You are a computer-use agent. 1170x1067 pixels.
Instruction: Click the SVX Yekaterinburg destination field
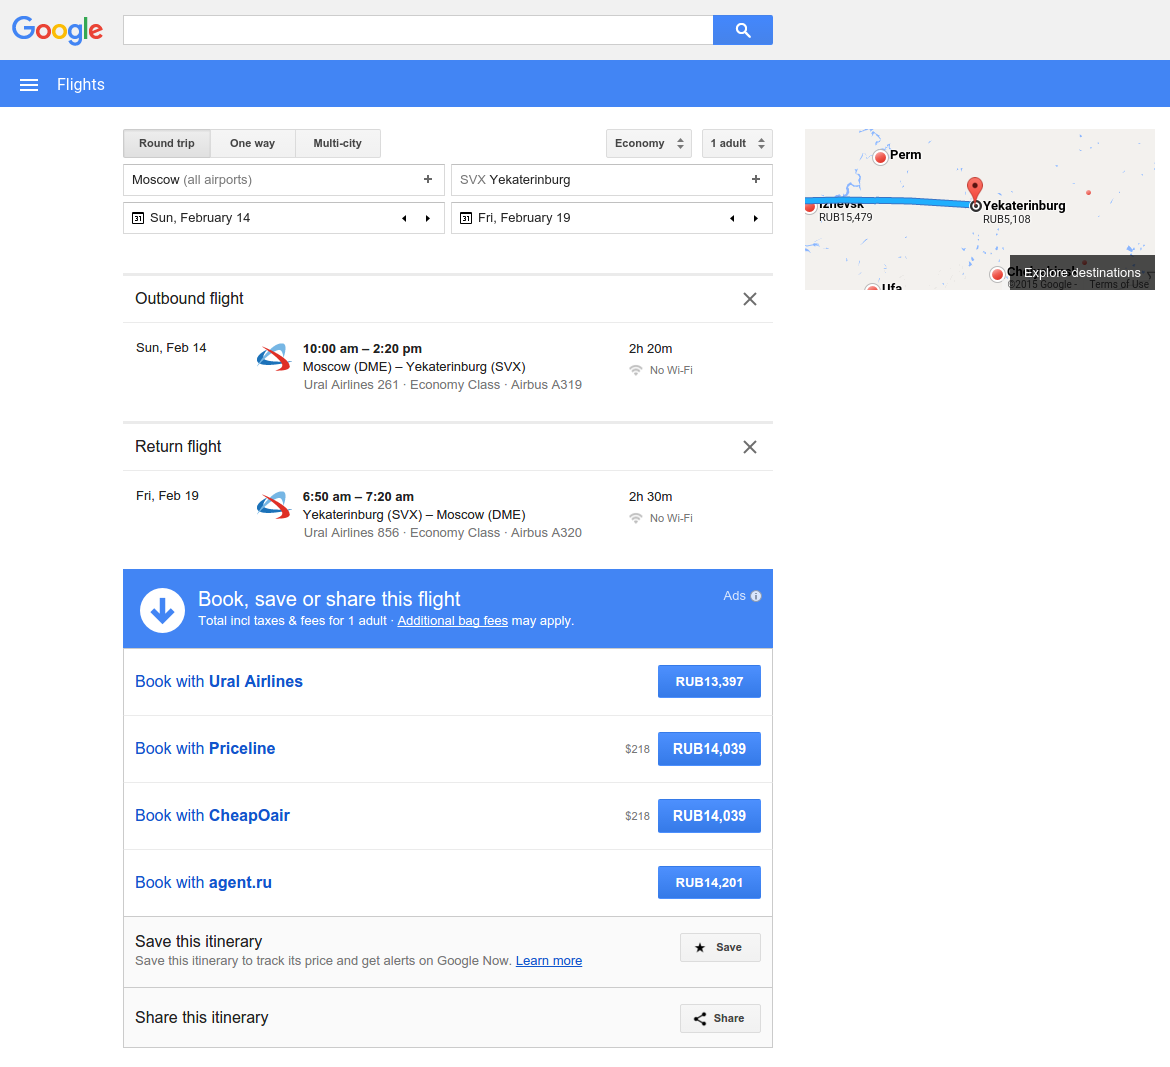pyautogui.click(x=612, y=180)
